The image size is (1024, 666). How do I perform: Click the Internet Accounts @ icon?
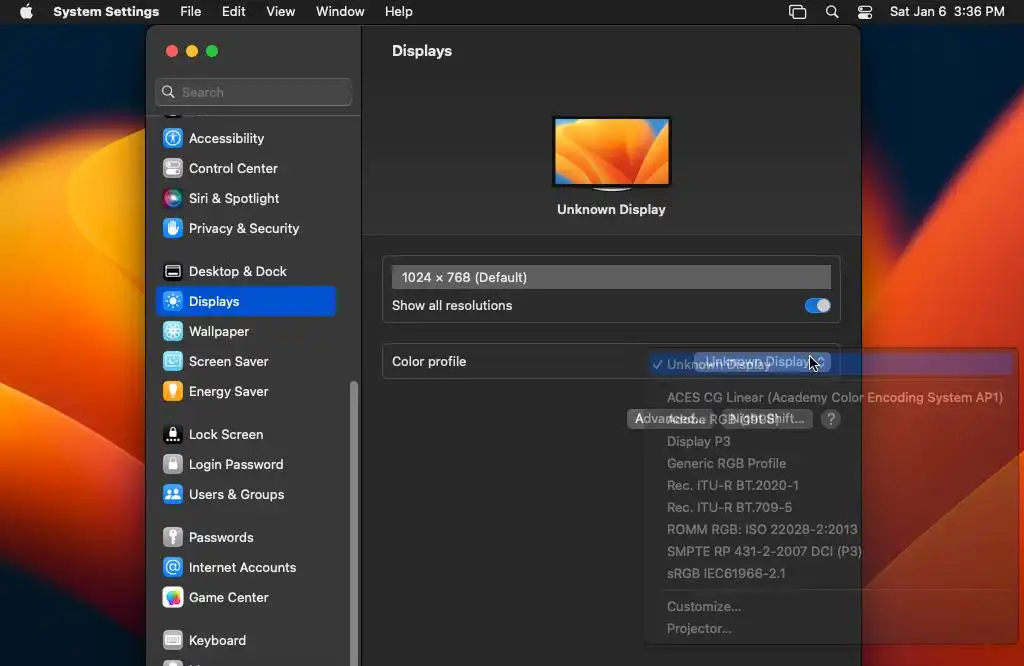point(172,568)
